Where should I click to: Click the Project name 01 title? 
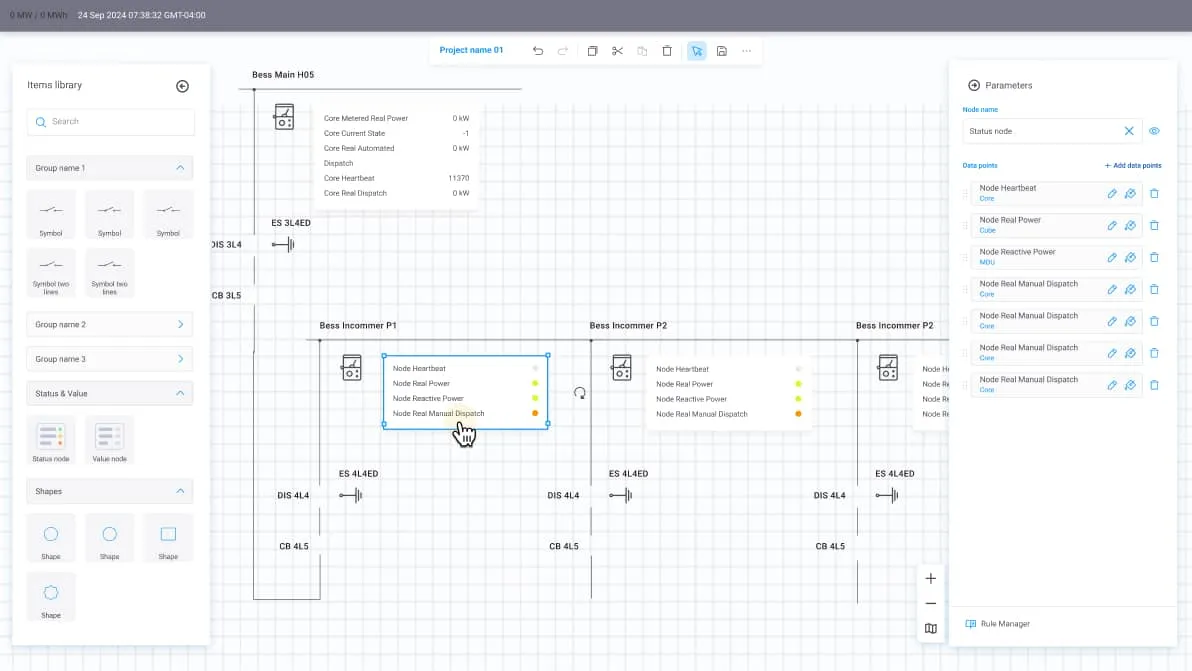[471, 50]
